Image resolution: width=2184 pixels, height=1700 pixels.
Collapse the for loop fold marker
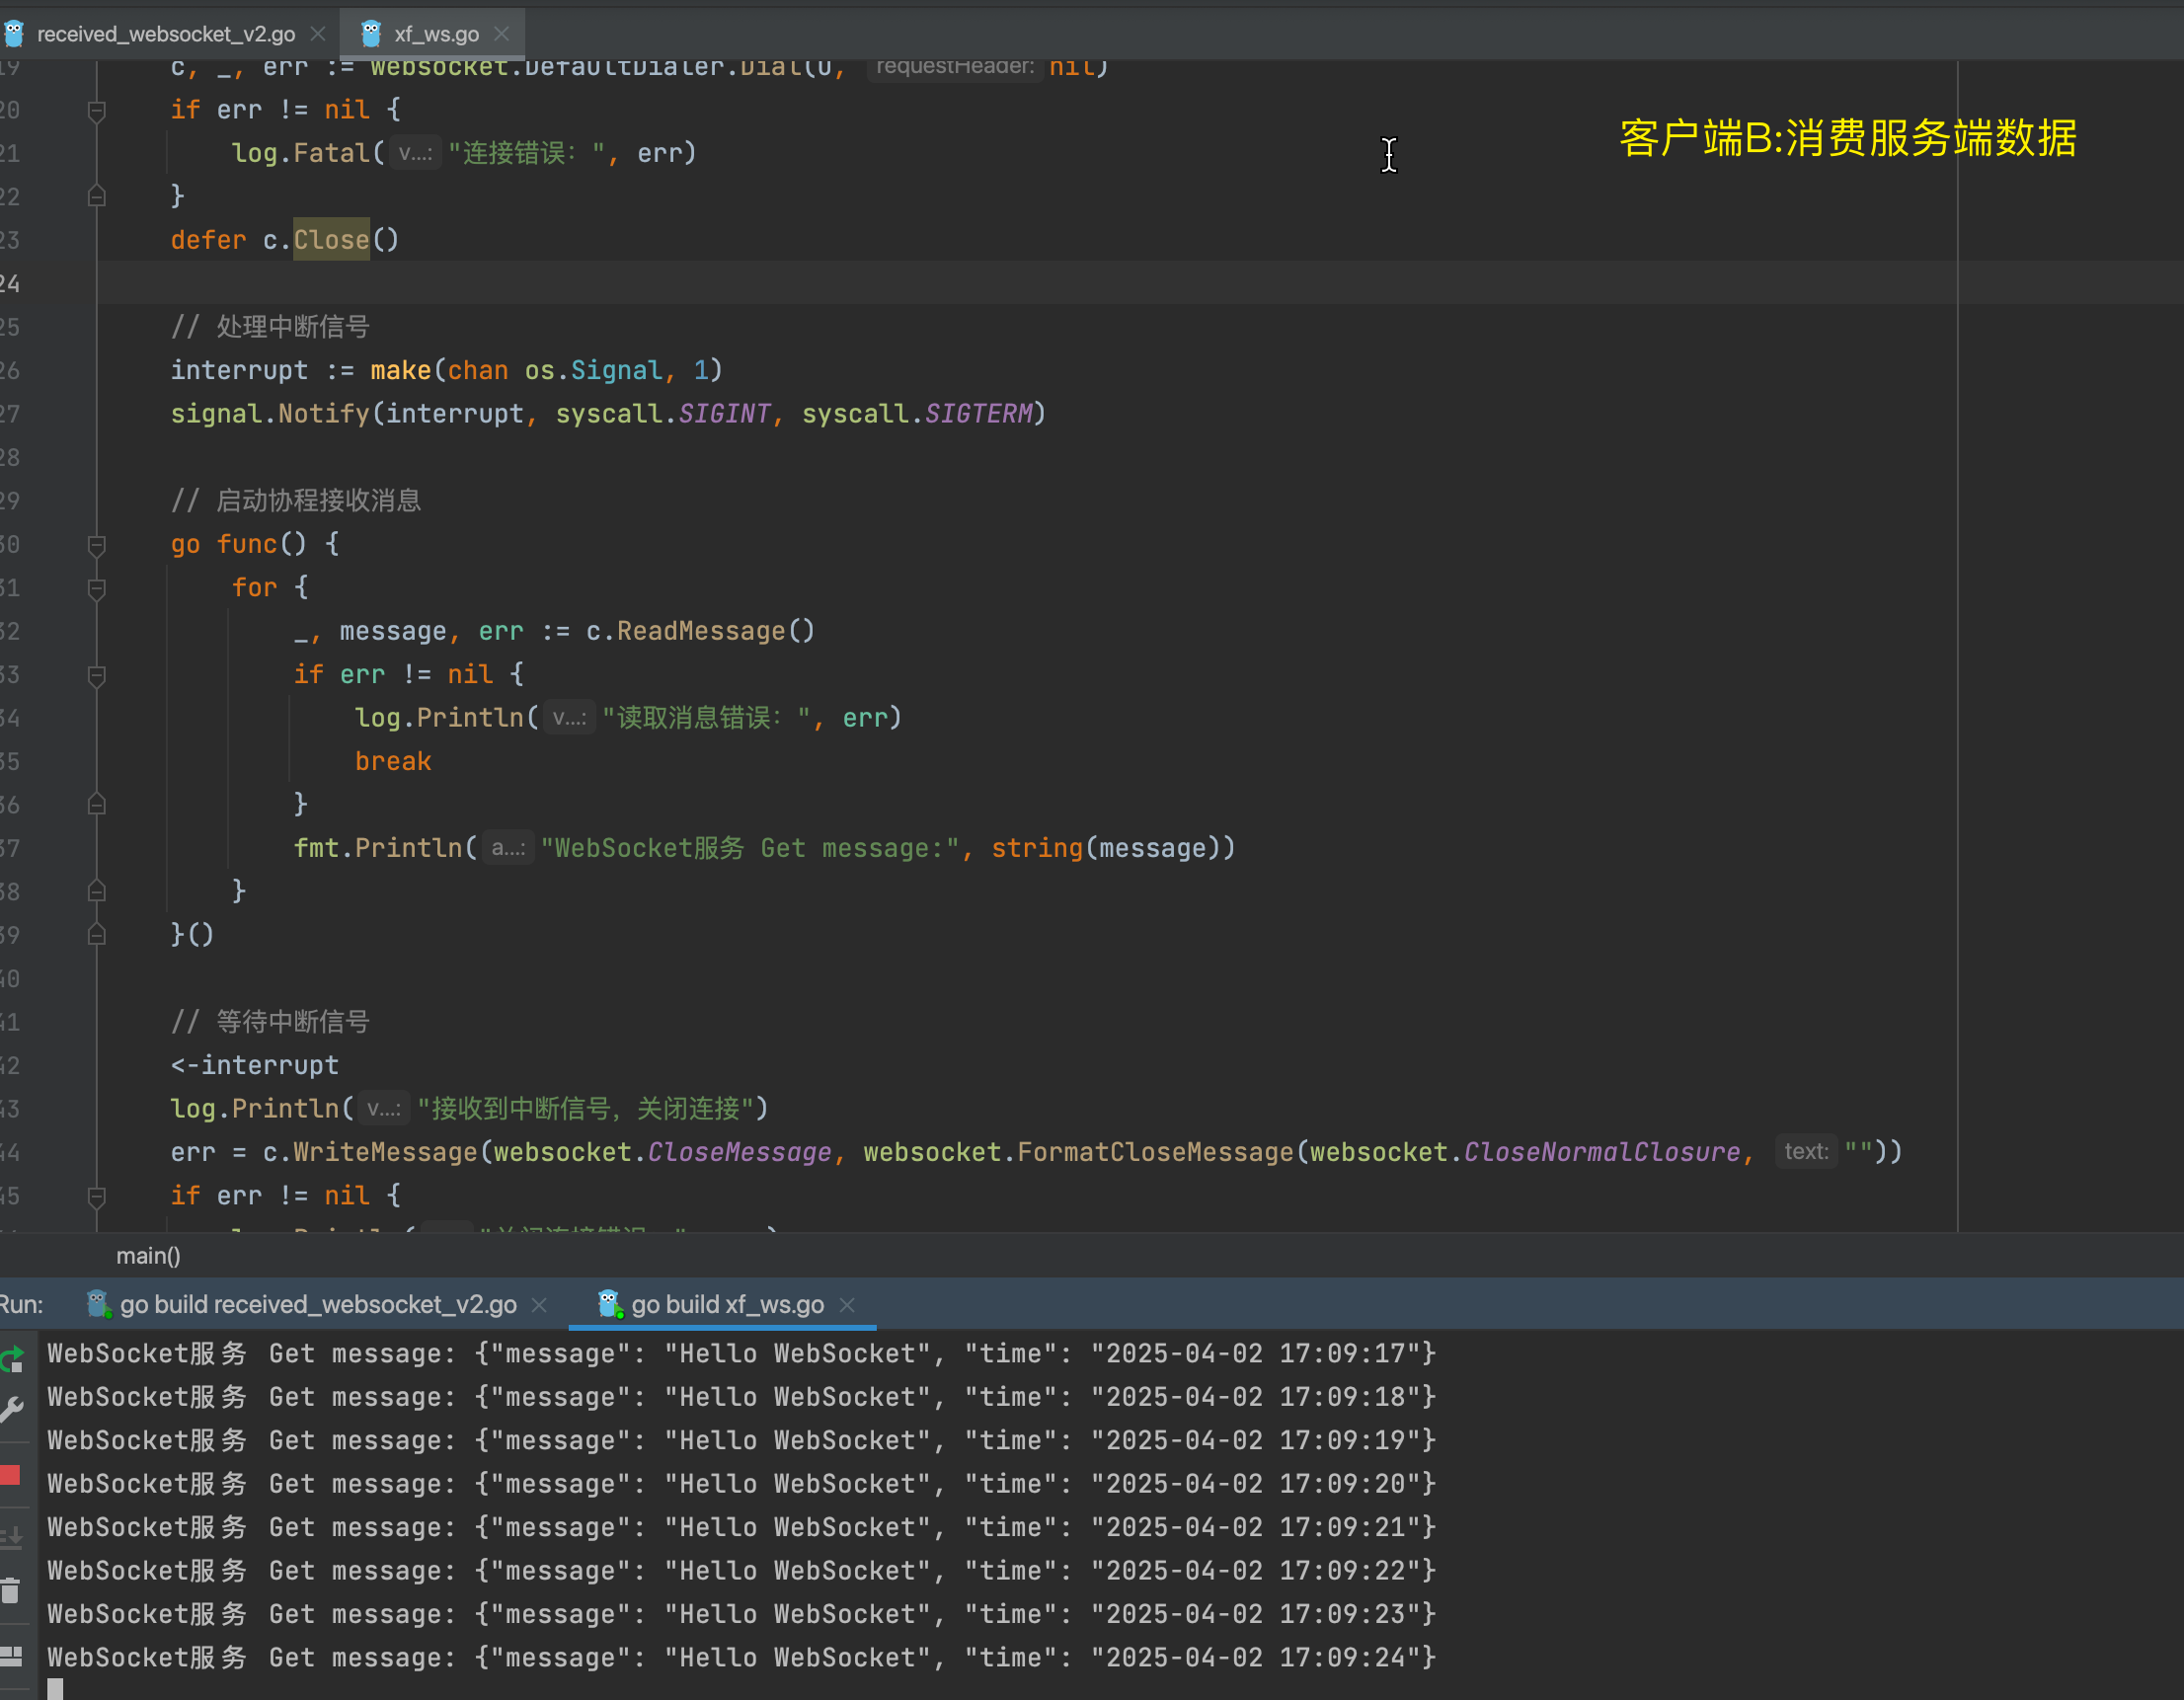97,588
